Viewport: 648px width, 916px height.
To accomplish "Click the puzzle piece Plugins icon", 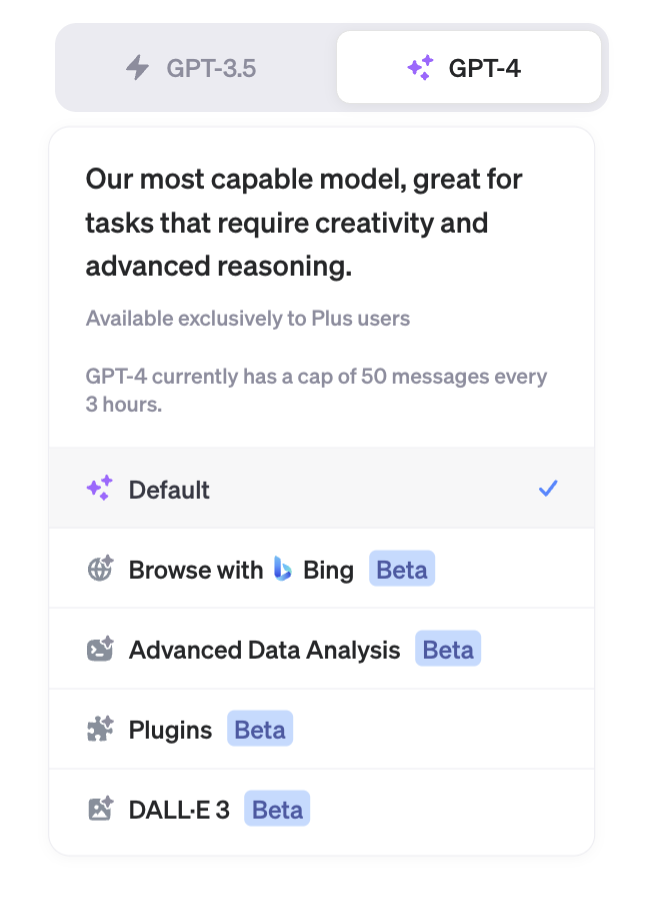I will point(99,730).
